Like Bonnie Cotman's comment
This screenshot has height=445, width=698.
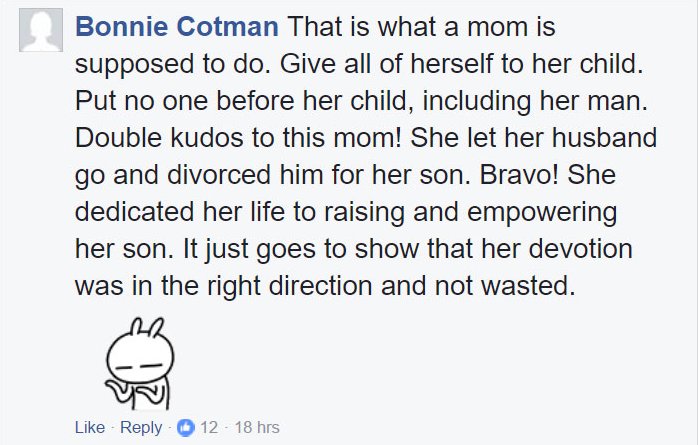90,427
